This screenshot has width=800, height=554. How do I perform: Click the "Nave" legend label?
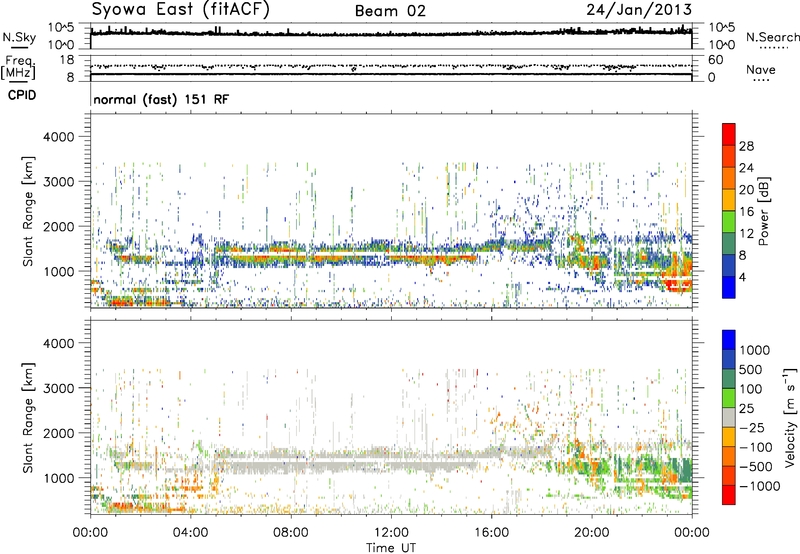click(x=761, y=69)
